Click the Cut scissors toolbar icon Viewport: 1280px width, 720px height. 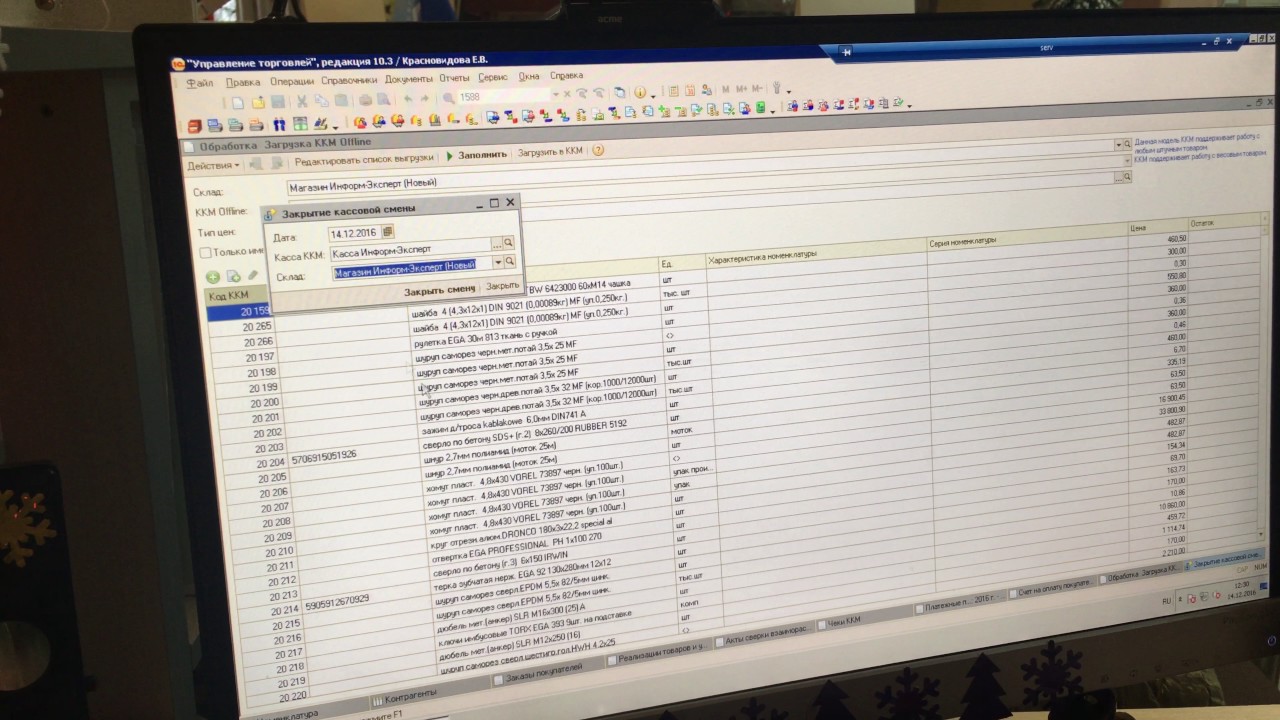click(x=301, y=101)
